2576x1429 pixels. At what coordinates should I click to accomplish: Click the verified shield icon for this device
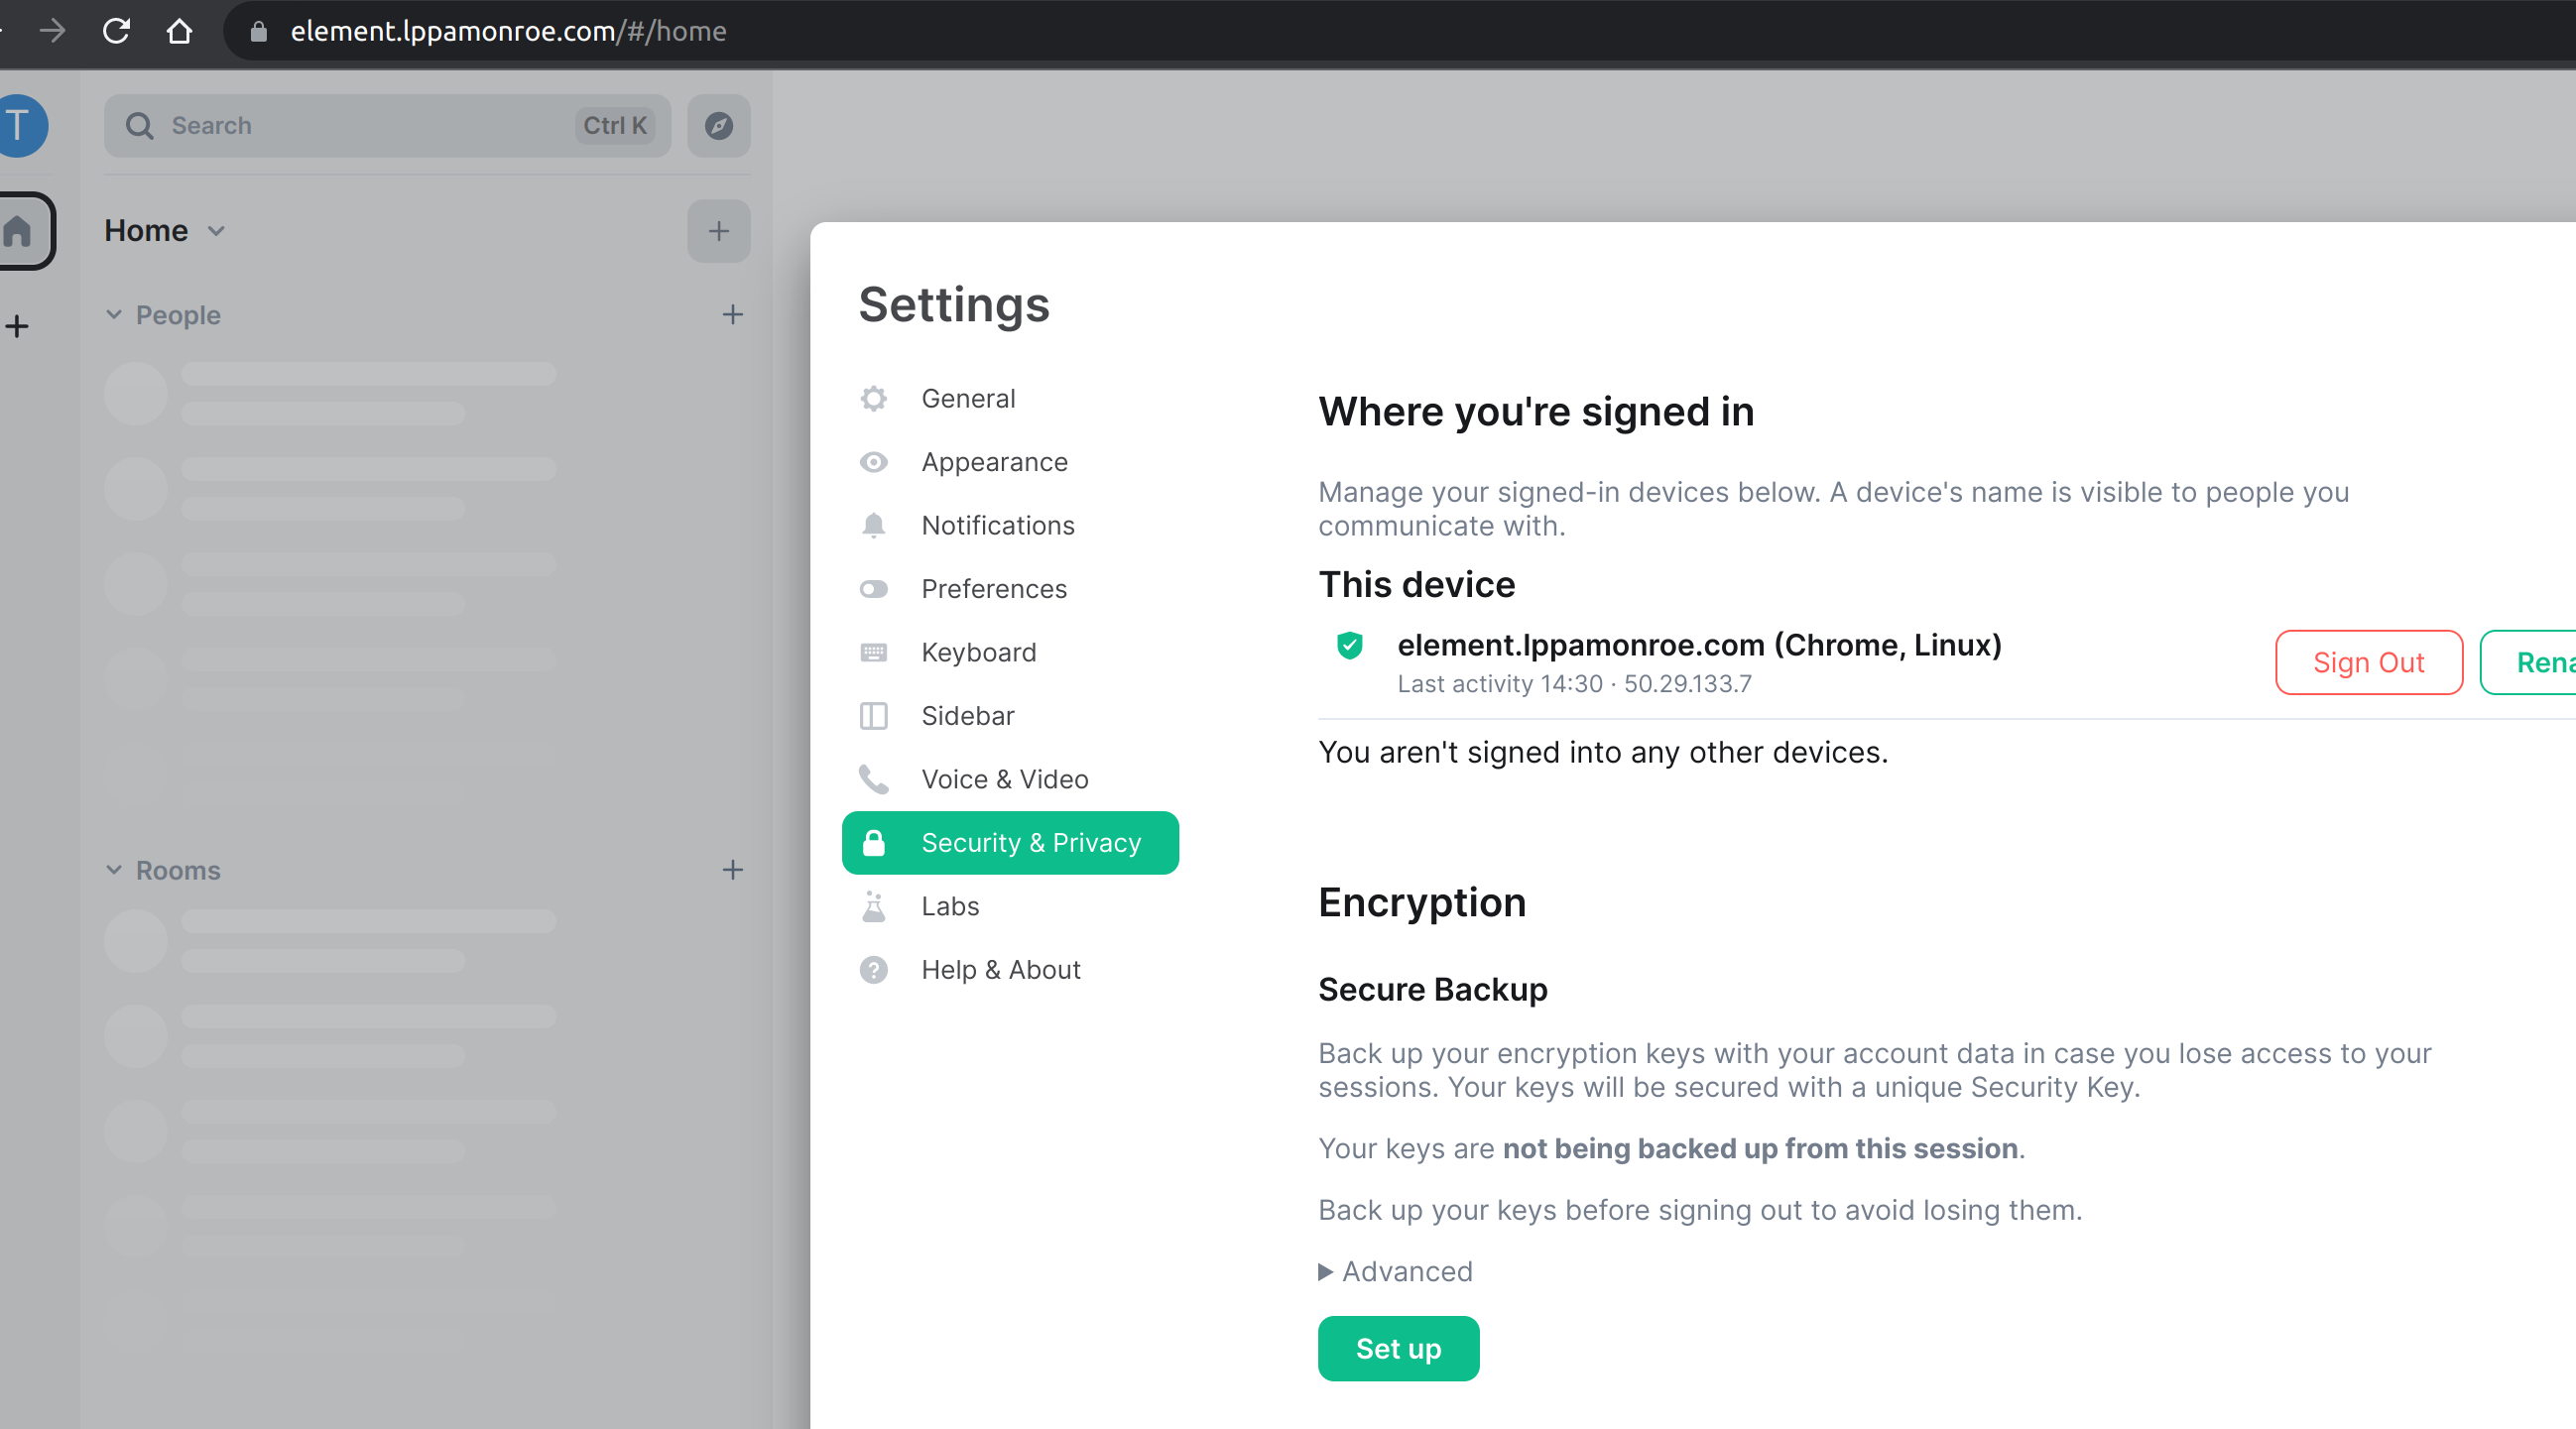coord(1349,646)
